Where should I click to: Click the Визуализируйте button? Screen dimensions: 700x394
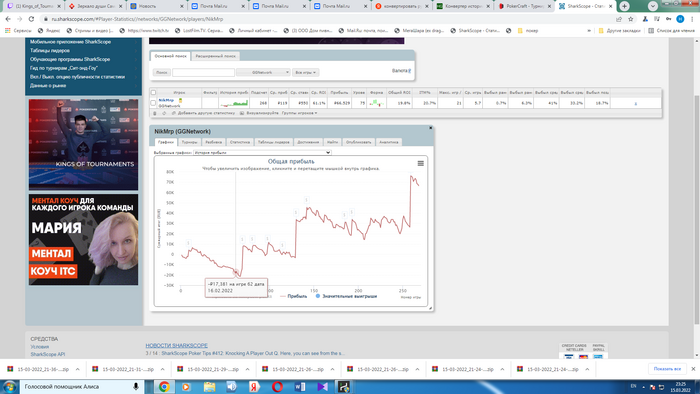pos(259,113)
